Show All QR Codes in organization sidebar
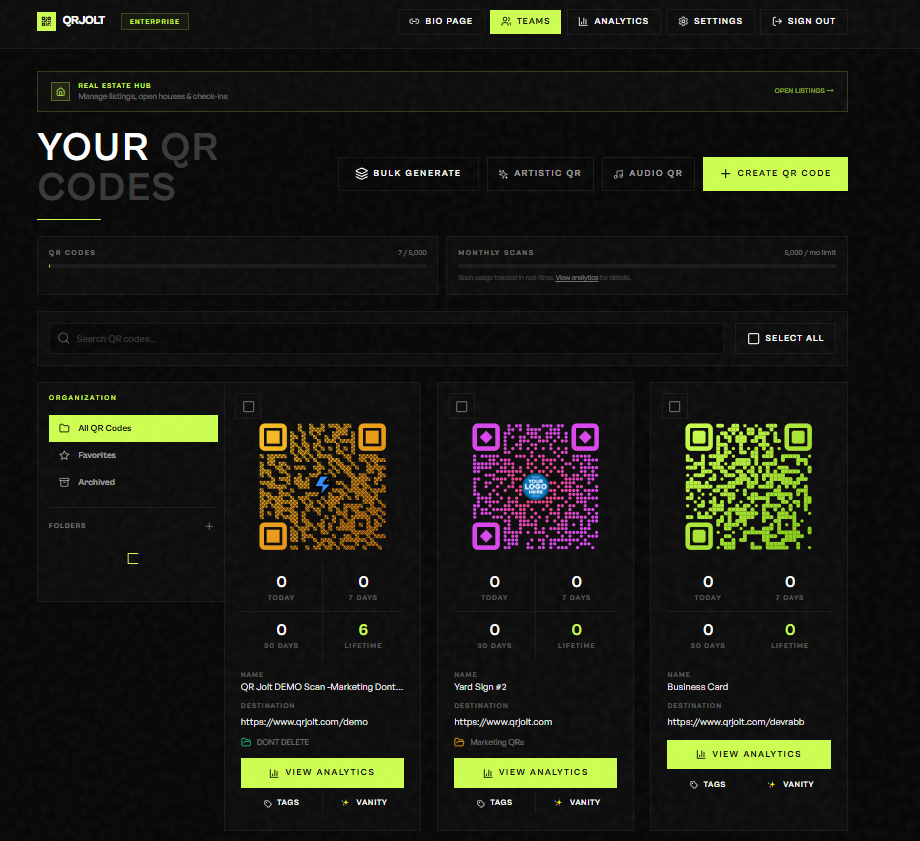Image resolution: width=920 pixels, height=841 pixels. [133, 428]
